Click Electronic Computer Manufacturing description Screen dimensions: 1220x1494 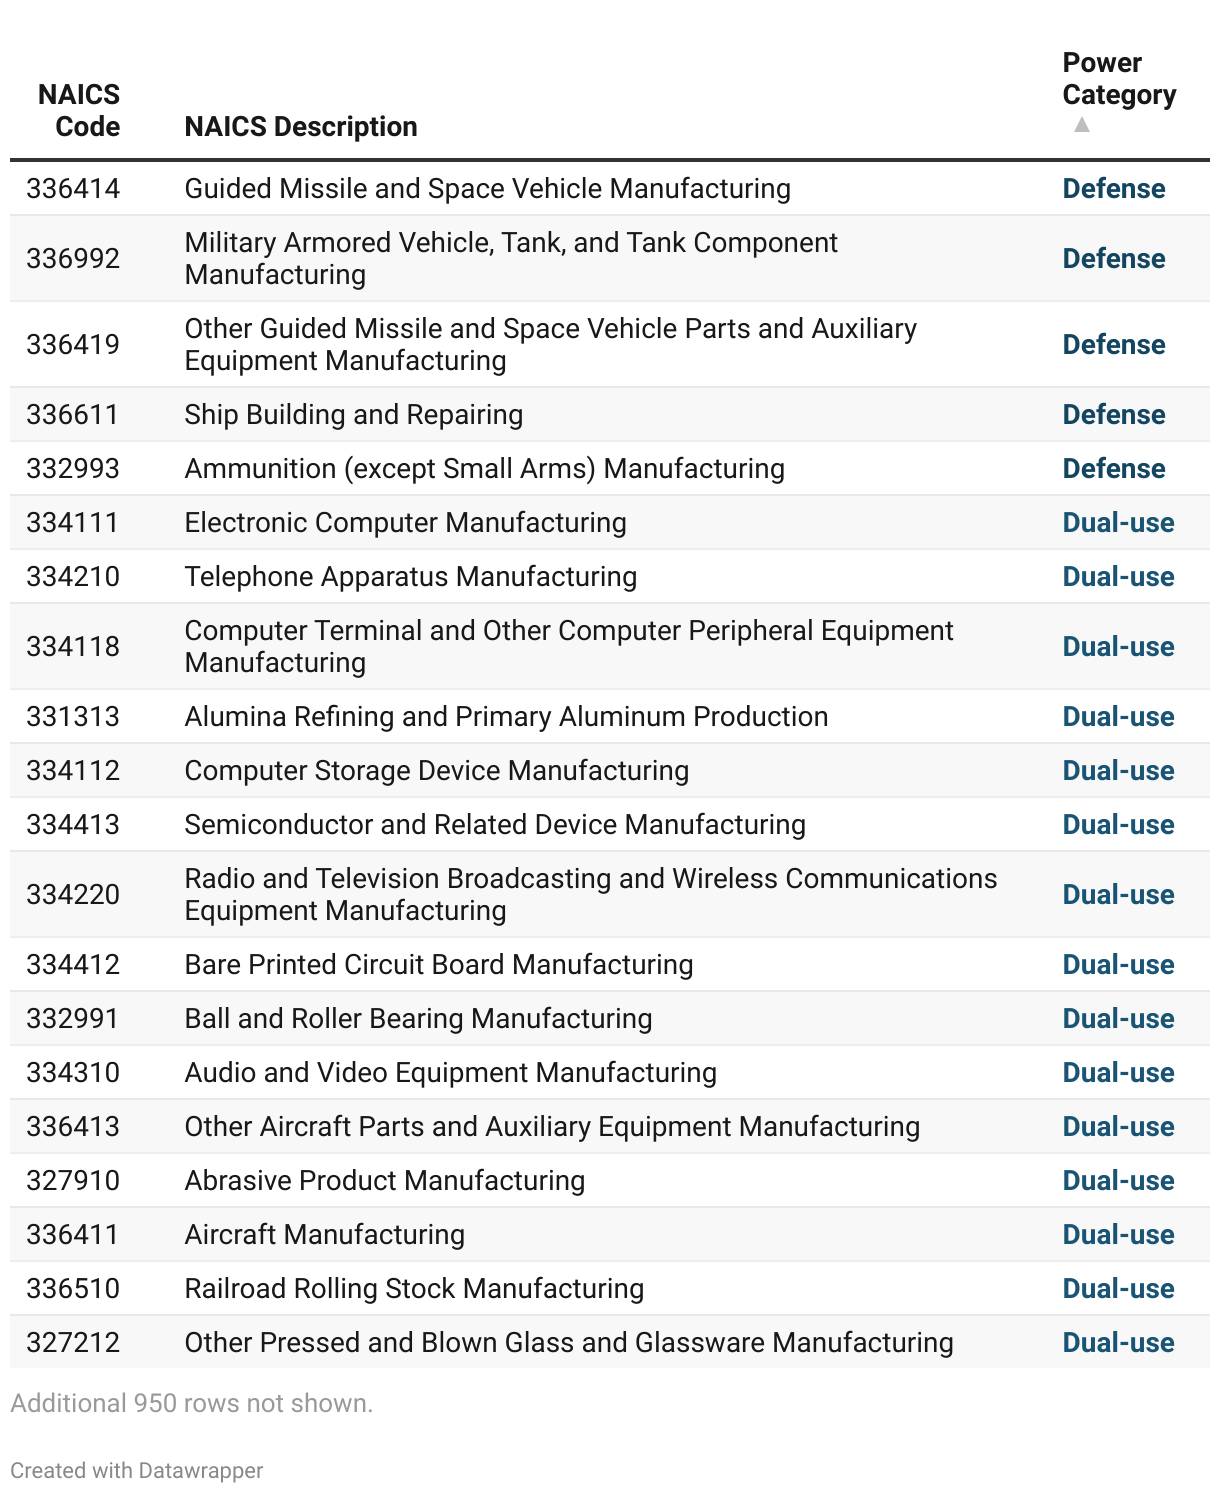coord(405,523)
